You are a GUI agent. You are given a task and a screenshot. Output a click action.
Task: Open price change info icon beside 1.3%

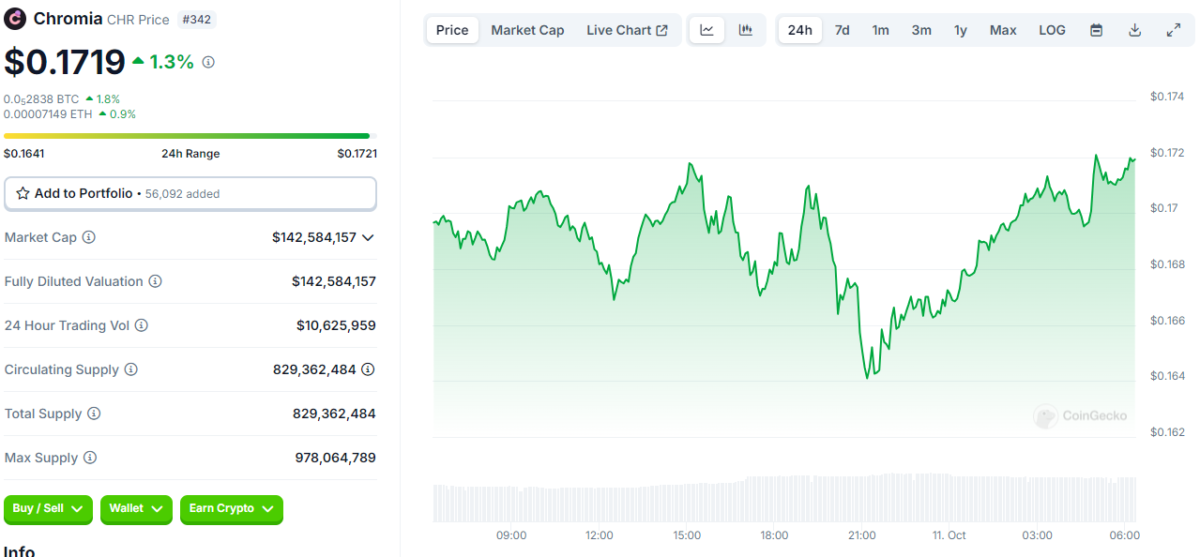[x=208, y=62]
